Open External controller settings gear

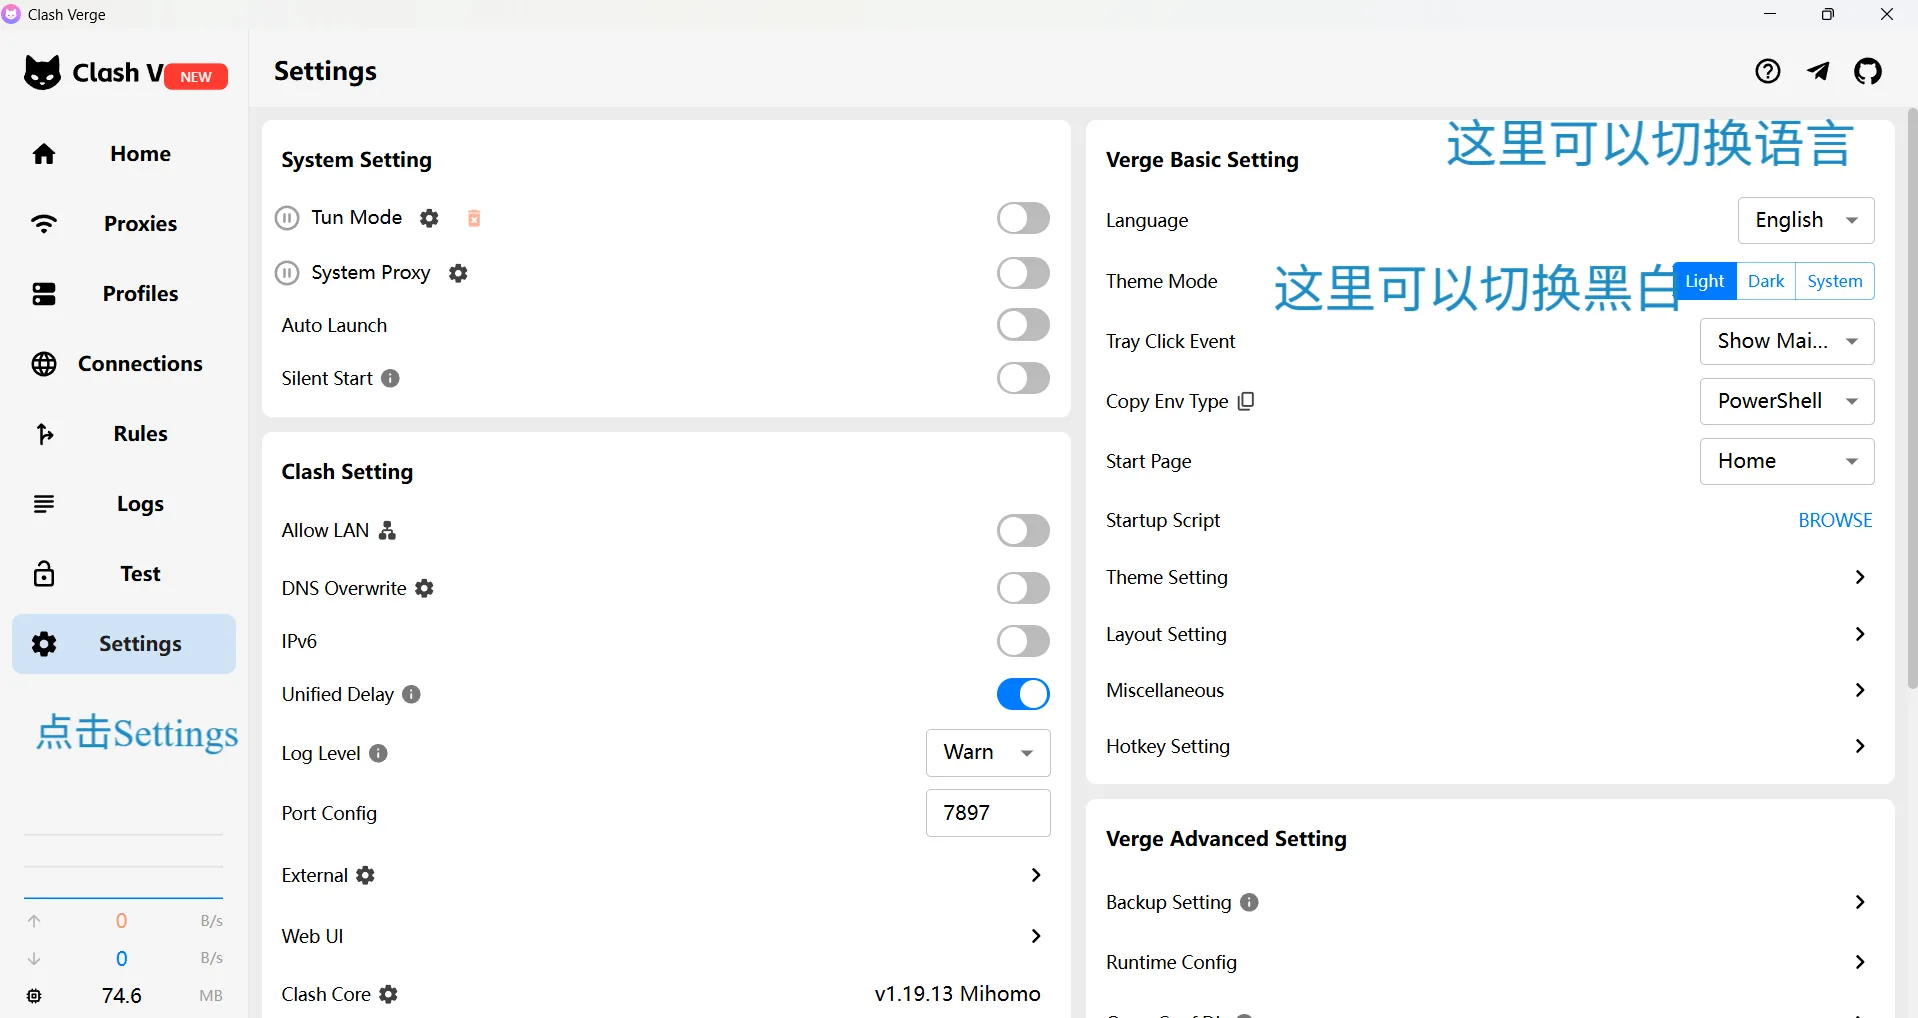(366, 875)
